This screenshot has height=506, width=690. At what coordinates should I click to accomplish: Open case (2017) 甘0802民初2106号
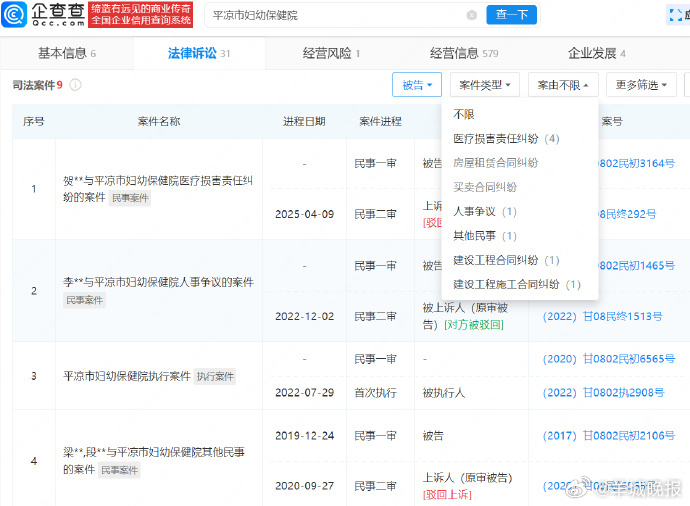pyautogui.click(x=609, y=436)
